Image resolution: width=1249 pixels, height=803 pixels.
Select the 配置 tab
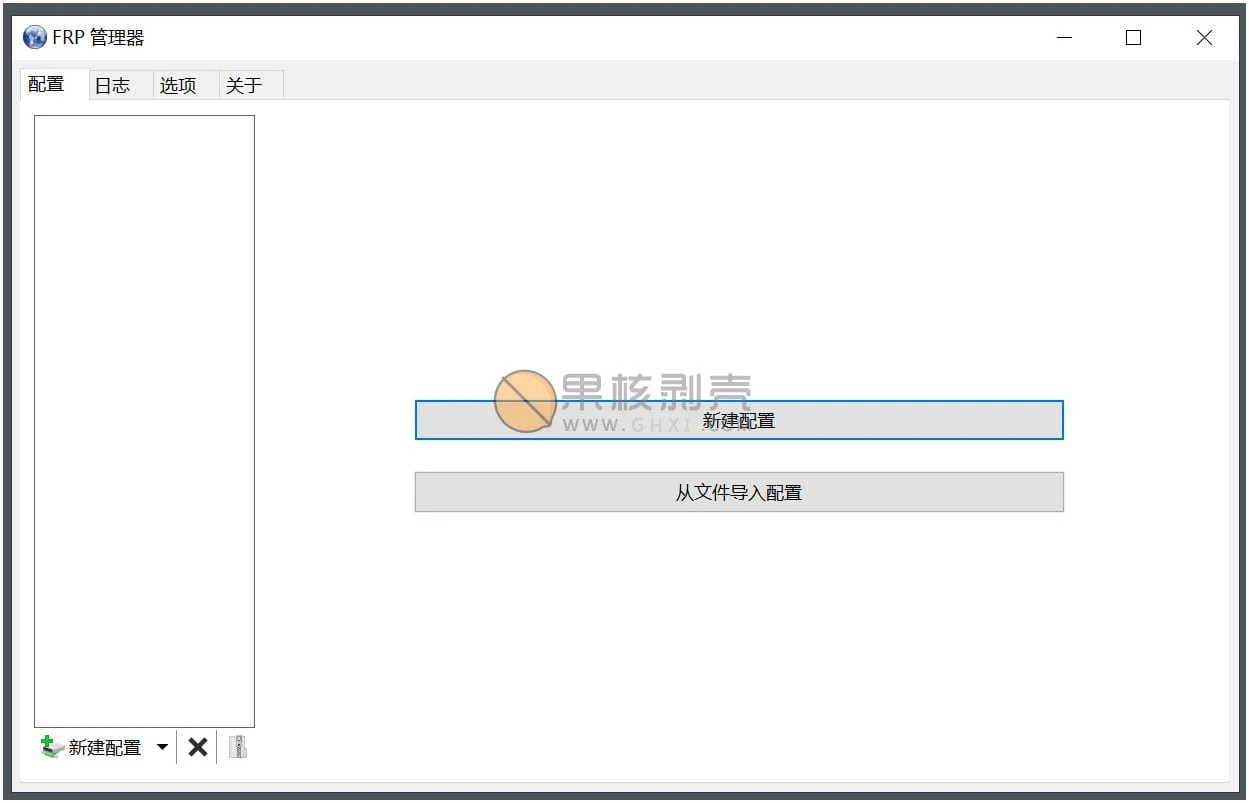pos(47,84)
